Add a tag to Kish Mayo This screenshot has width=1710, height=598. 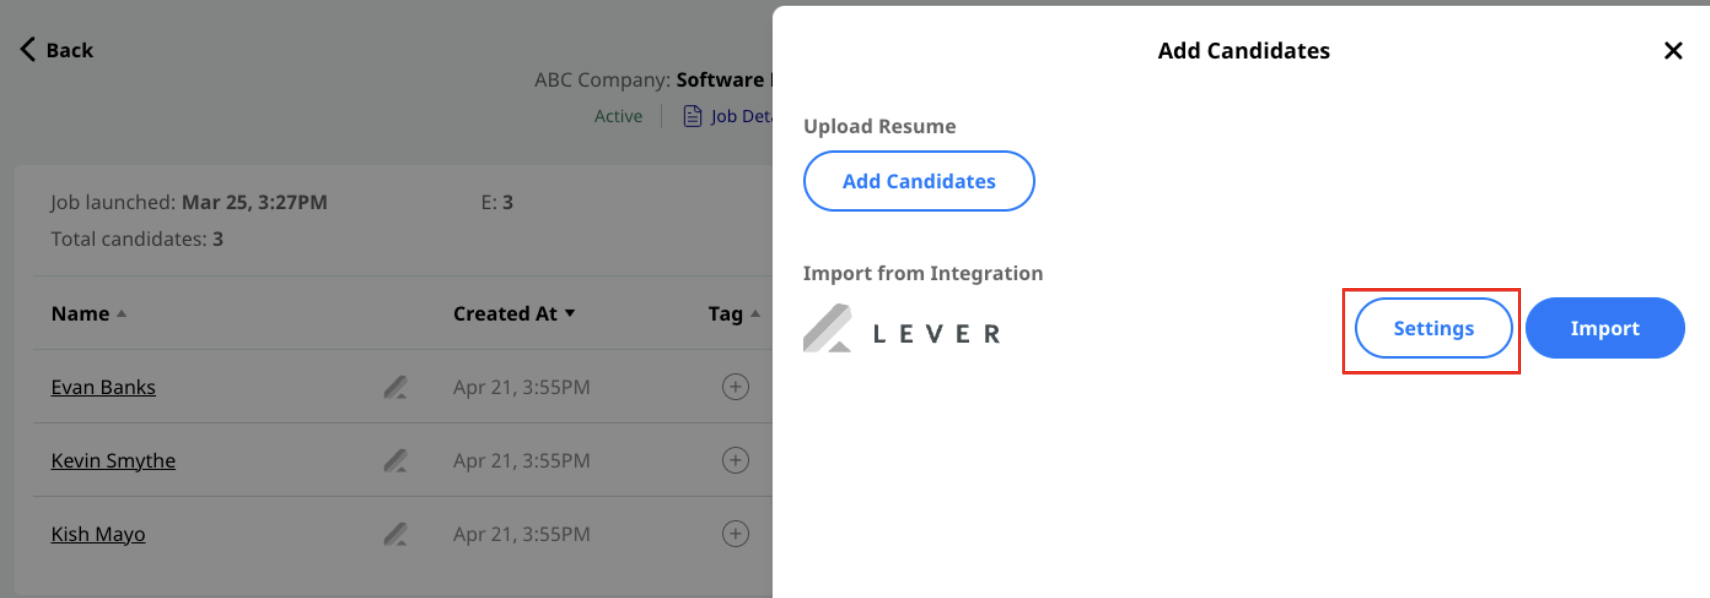click(735, 534)
